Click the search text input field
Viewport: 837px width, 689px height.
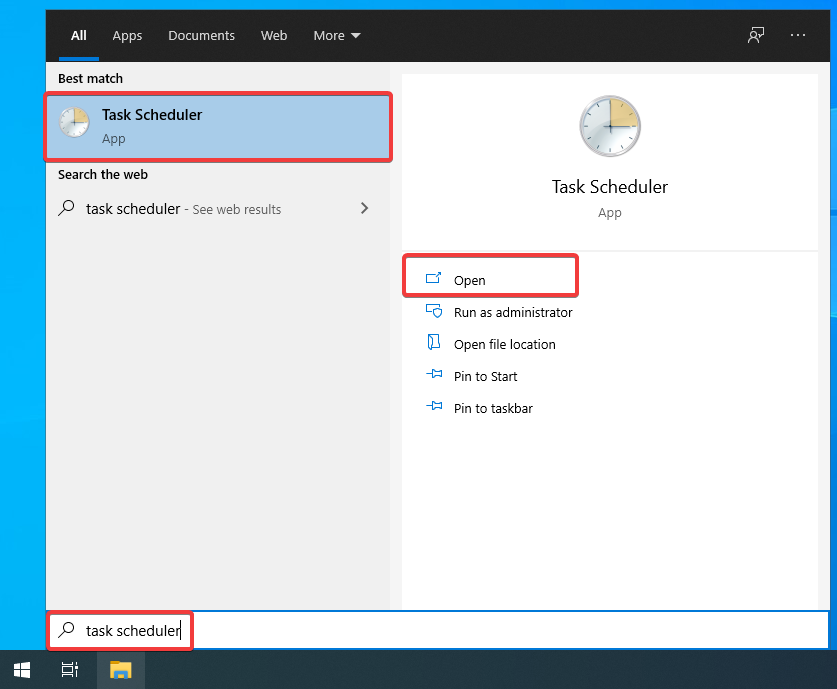point(438,630)
